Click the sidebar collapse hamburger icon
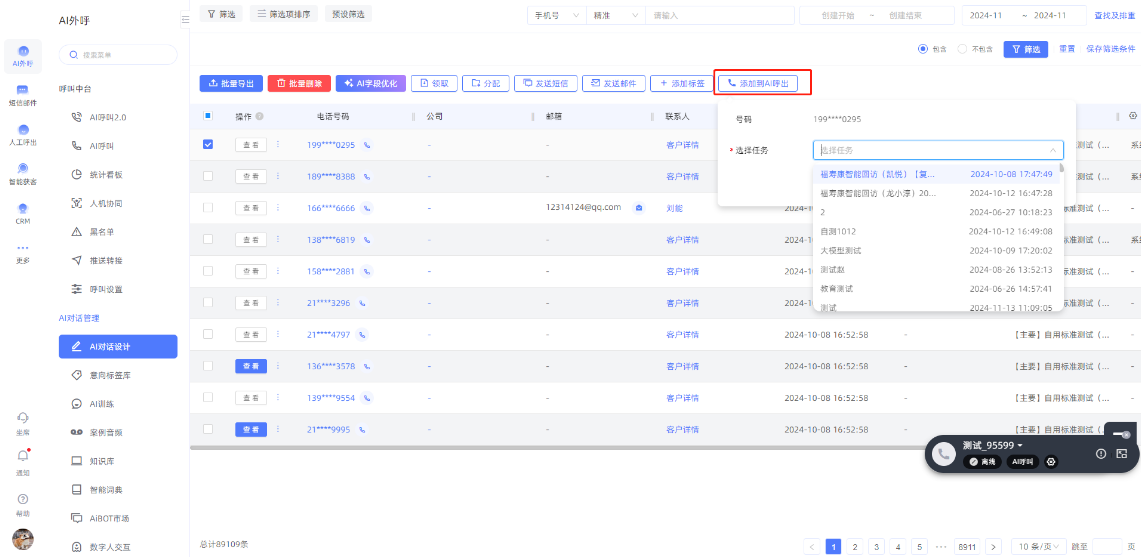 coord(185,19)
